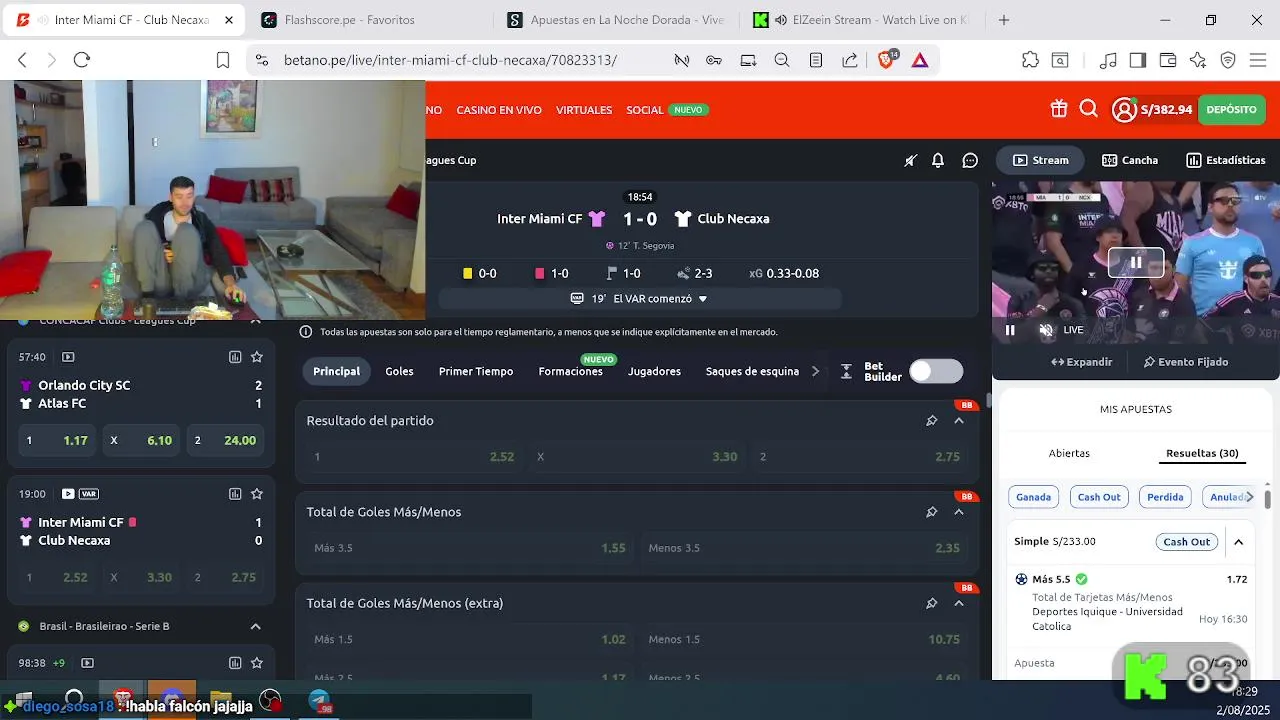
Task: Unmute the live stream with speaker icon
Action: (1046, 330)
